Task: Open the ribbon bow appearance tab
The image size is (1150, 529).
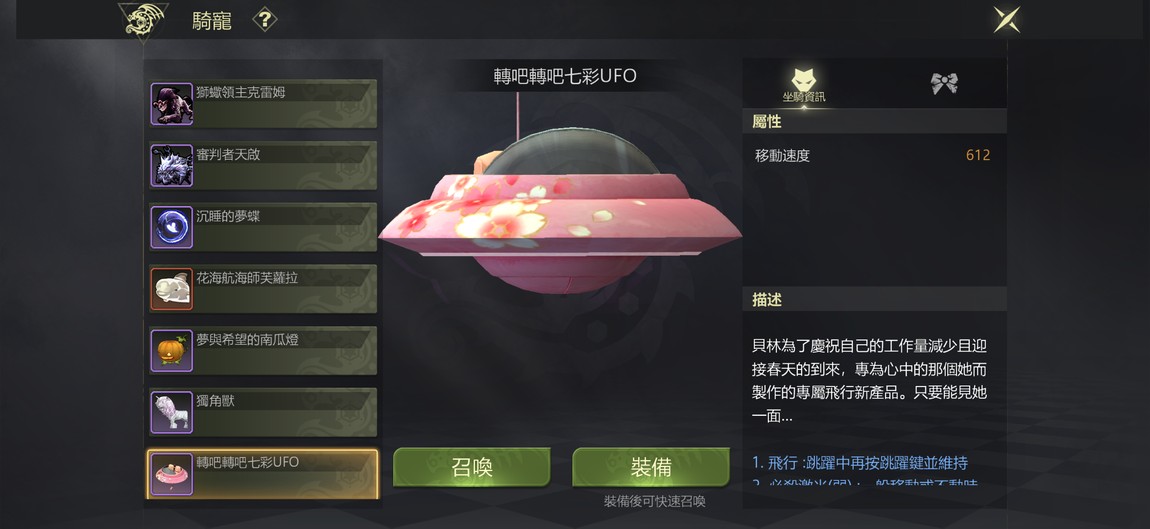Action: (944, 83)
